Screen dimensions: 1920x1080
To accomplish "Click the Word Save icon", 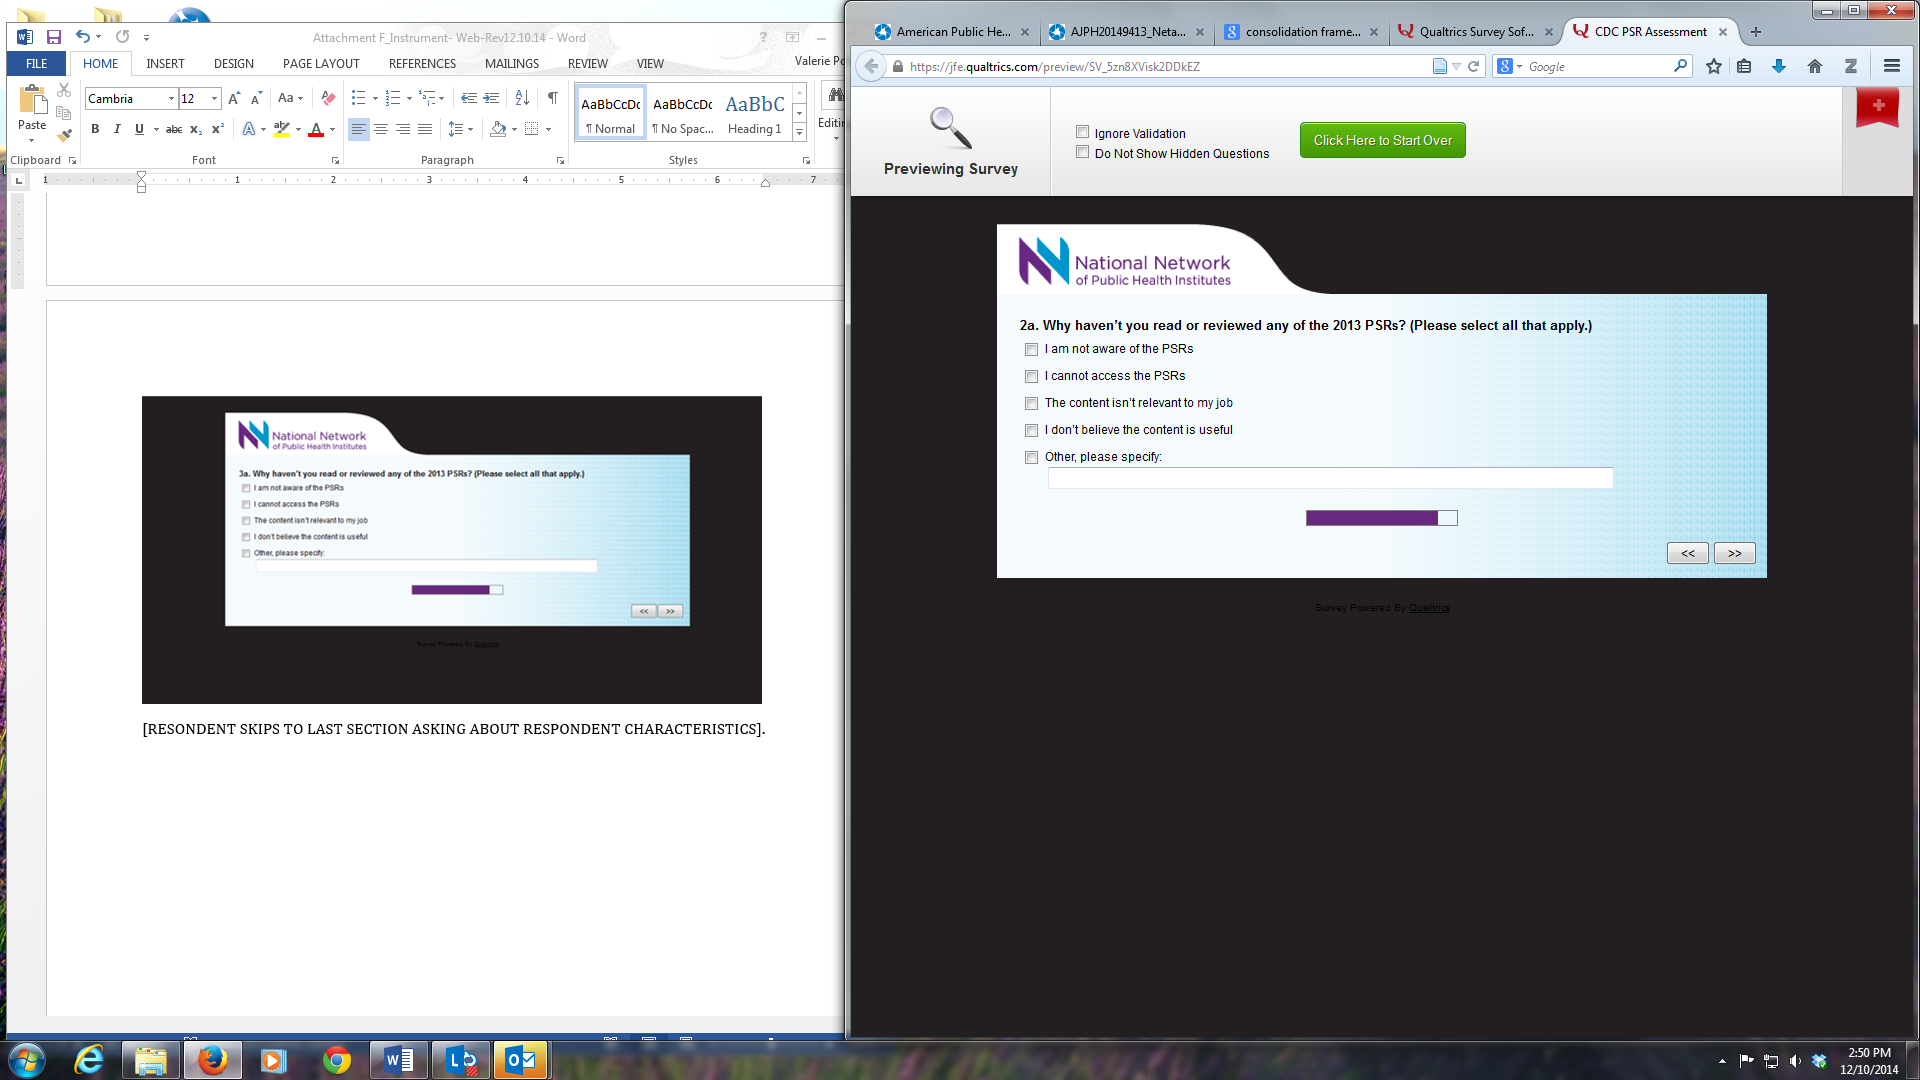I will (54, 37).
